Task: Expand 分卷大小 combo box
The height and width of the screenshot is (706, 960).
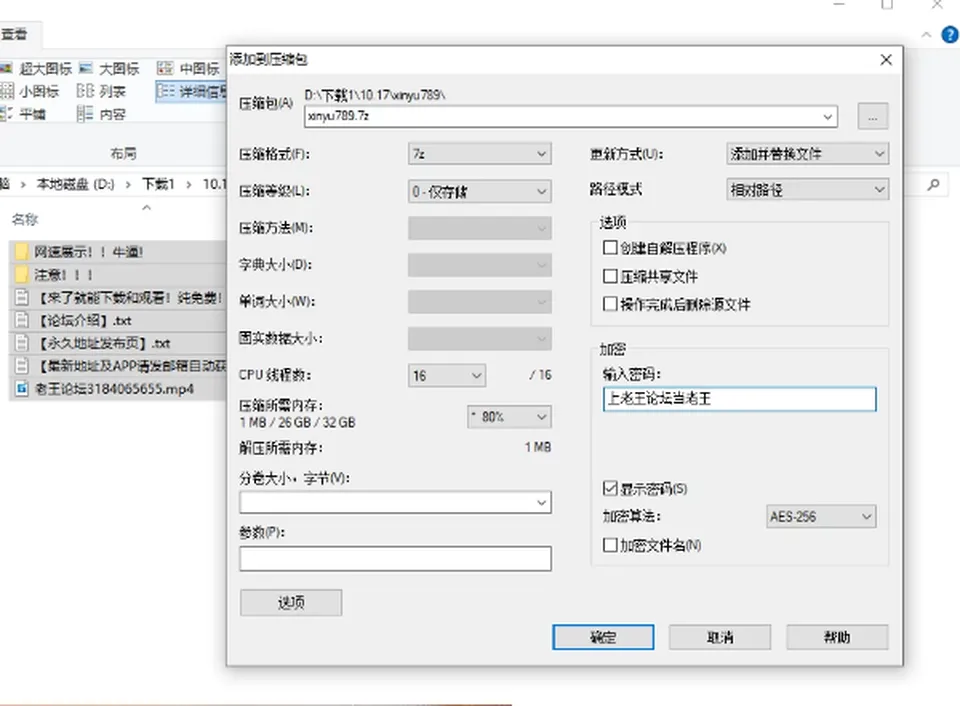Action: pos(396,503)
